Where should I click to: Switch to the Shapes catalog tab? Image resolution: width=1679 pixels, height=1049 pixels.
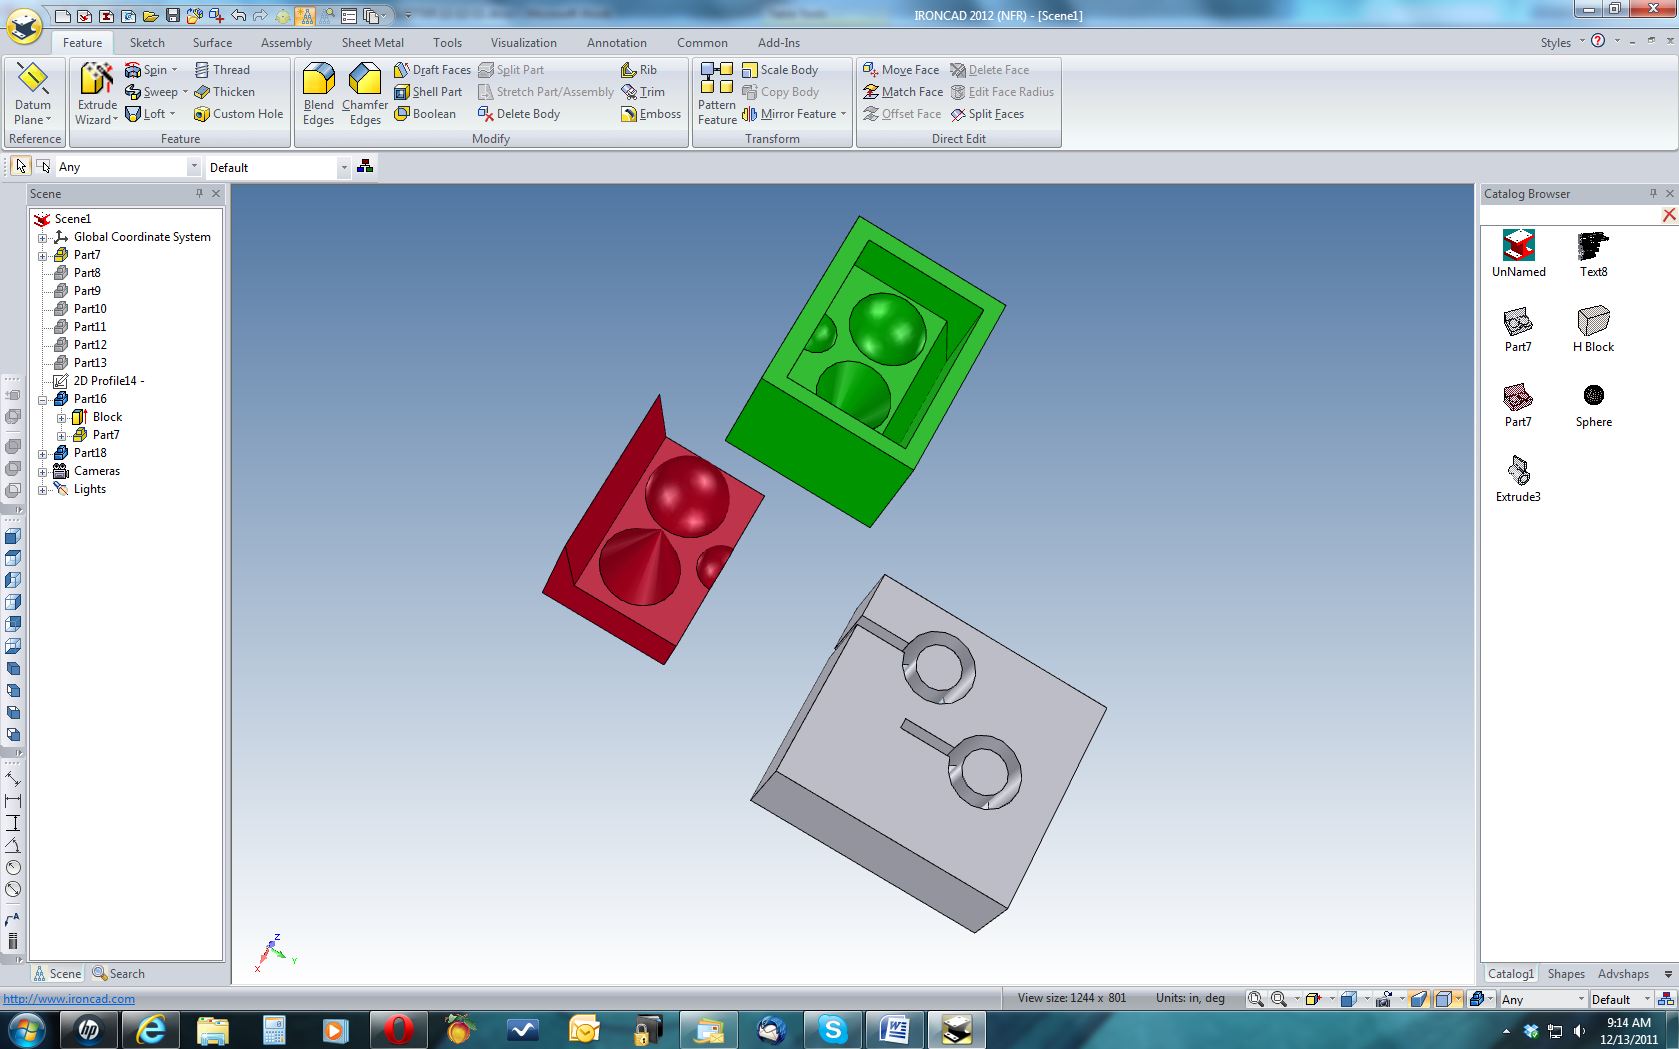coord(1565,974)
